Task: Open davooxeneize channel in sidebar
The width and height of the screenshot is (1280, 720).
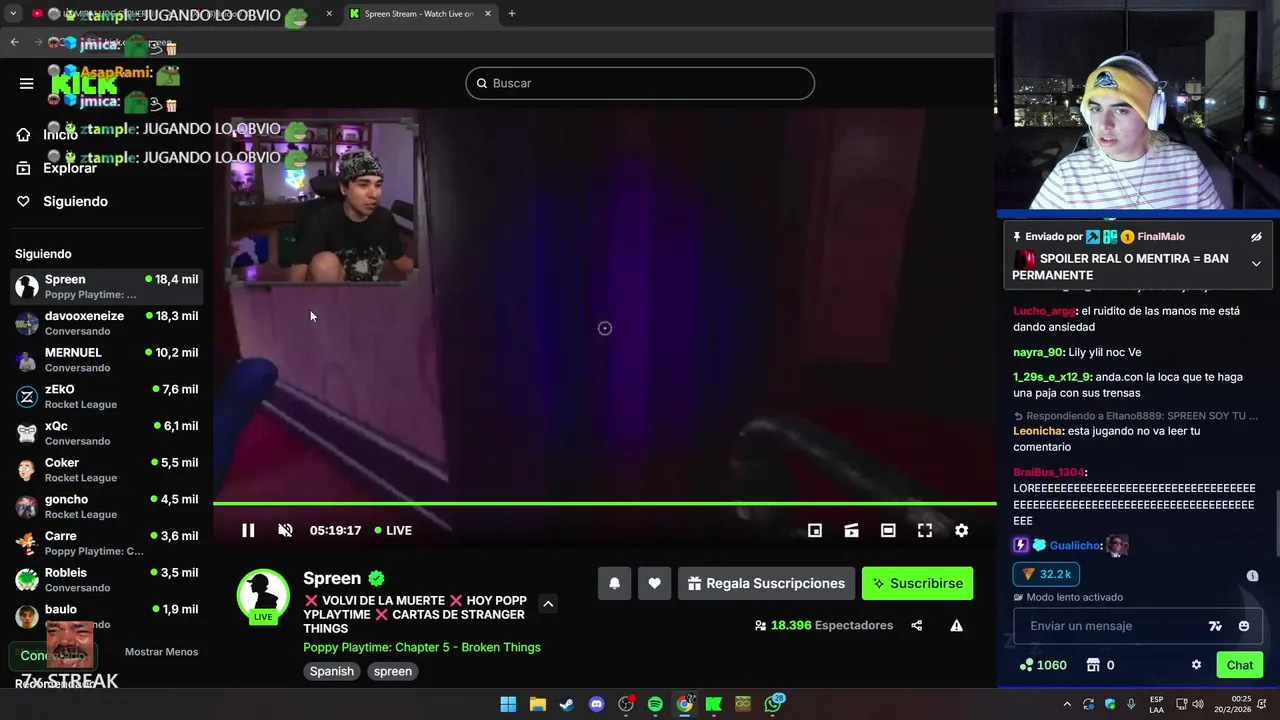Action: 106,323
